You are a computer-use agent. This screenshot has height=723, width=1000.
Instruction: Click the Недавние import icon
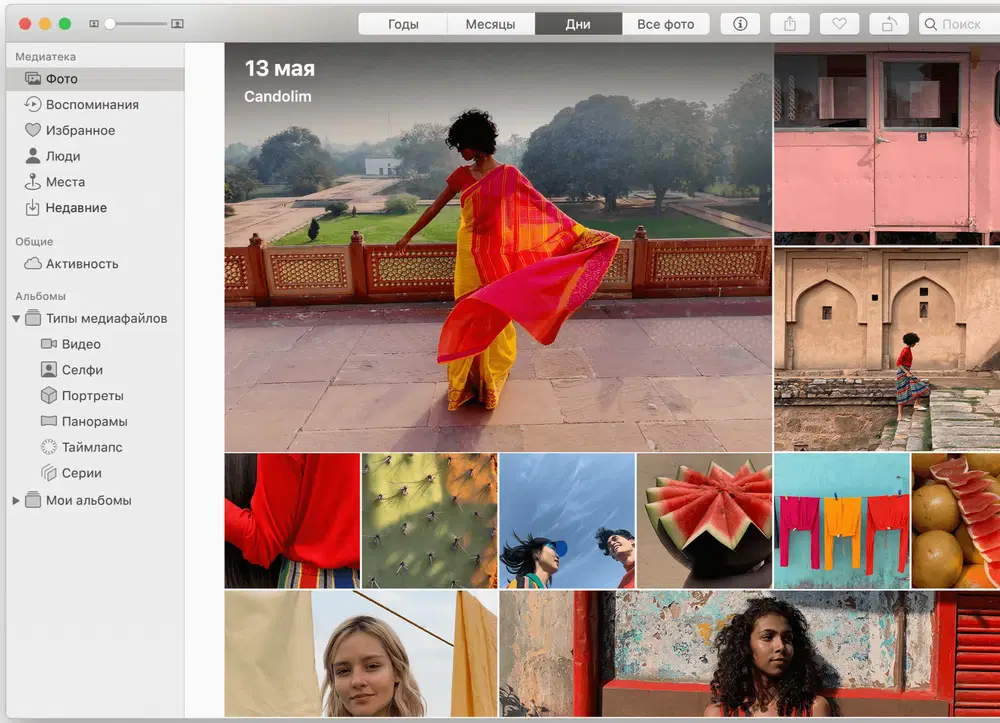click(x=33, y=207)
